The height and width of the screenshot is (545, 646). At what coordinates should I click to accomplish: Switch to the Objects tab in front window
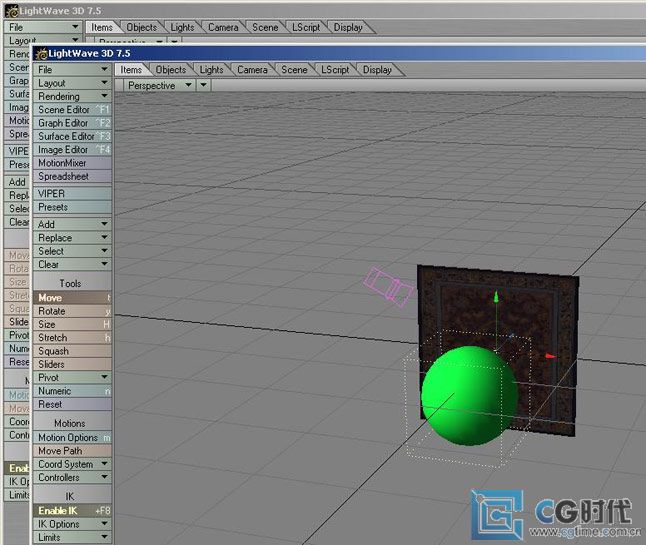pyautogui.click(x=171, y=70)
